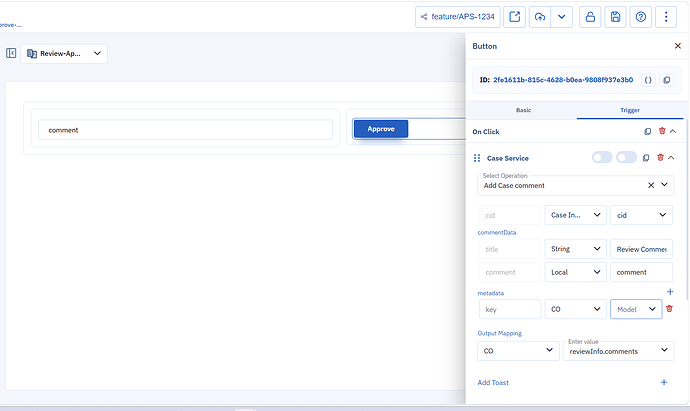The height and width of the screenshot is (411, 690).
Task: Click the Add Toast link
Action: tap(493, 382)
